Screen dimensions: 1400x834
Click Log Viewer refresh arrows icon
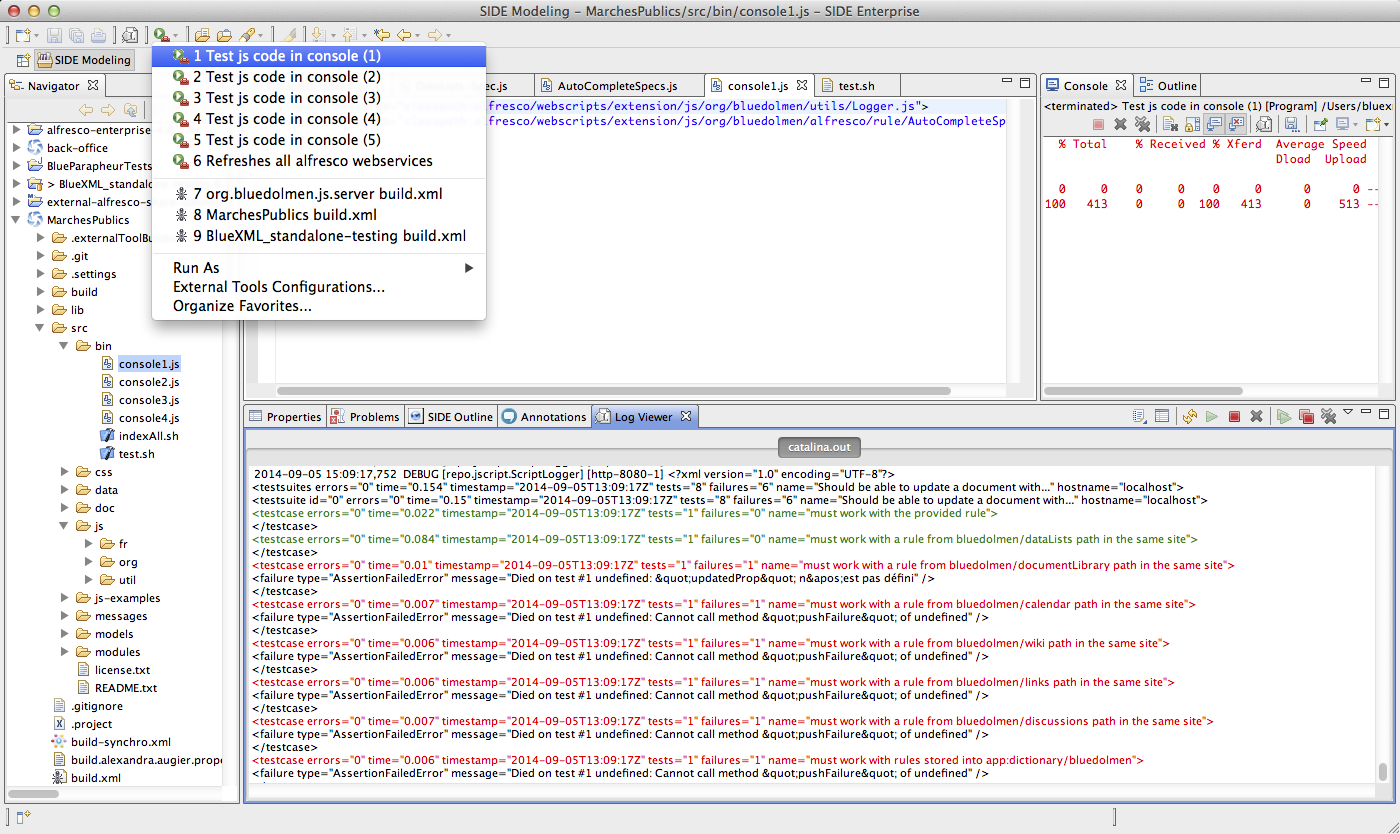[1190, 416]
